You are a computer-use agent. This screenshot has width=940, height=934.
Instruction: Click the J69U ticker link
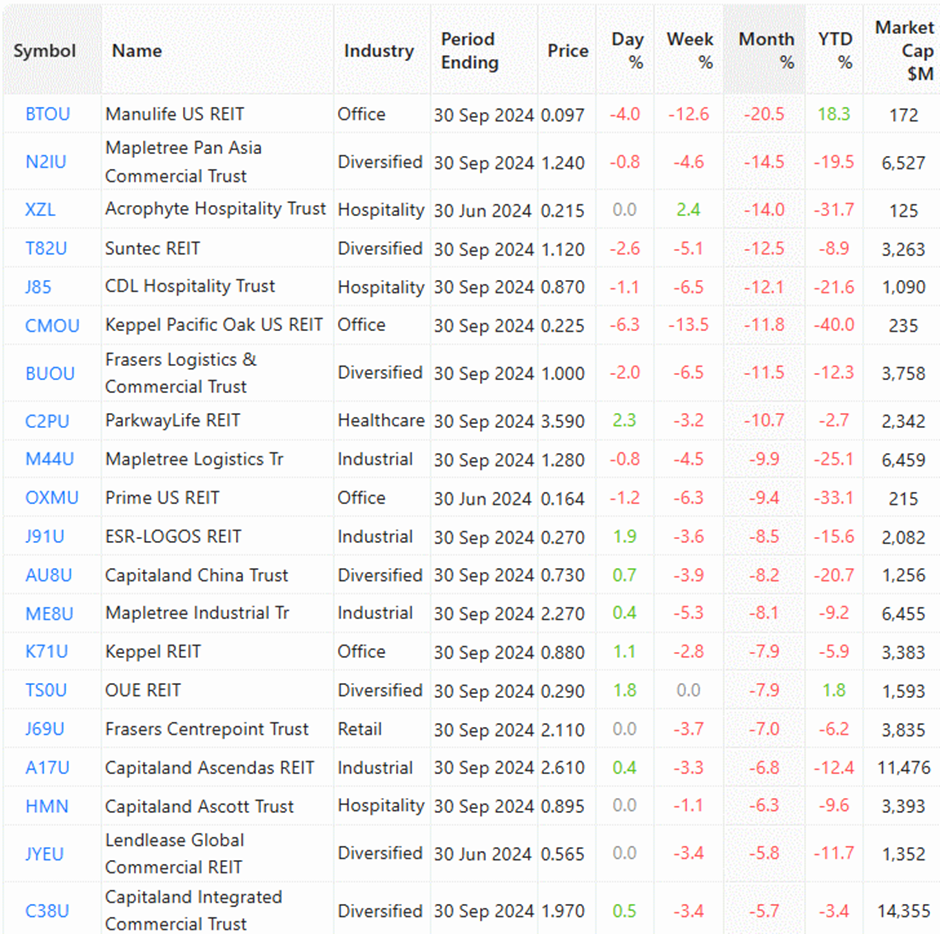point(45,729)
